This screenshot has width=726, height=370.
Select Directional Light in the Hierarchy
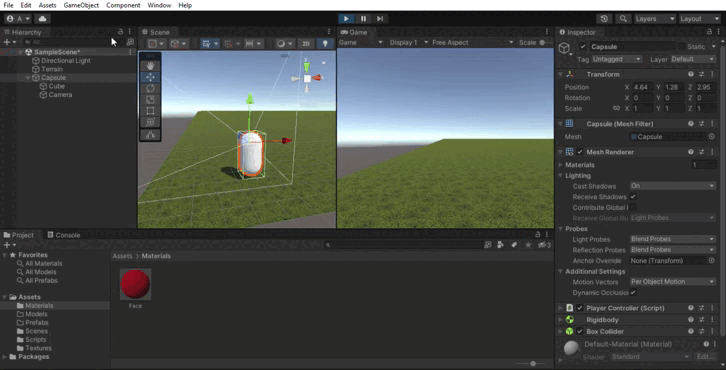pos(66,61)
